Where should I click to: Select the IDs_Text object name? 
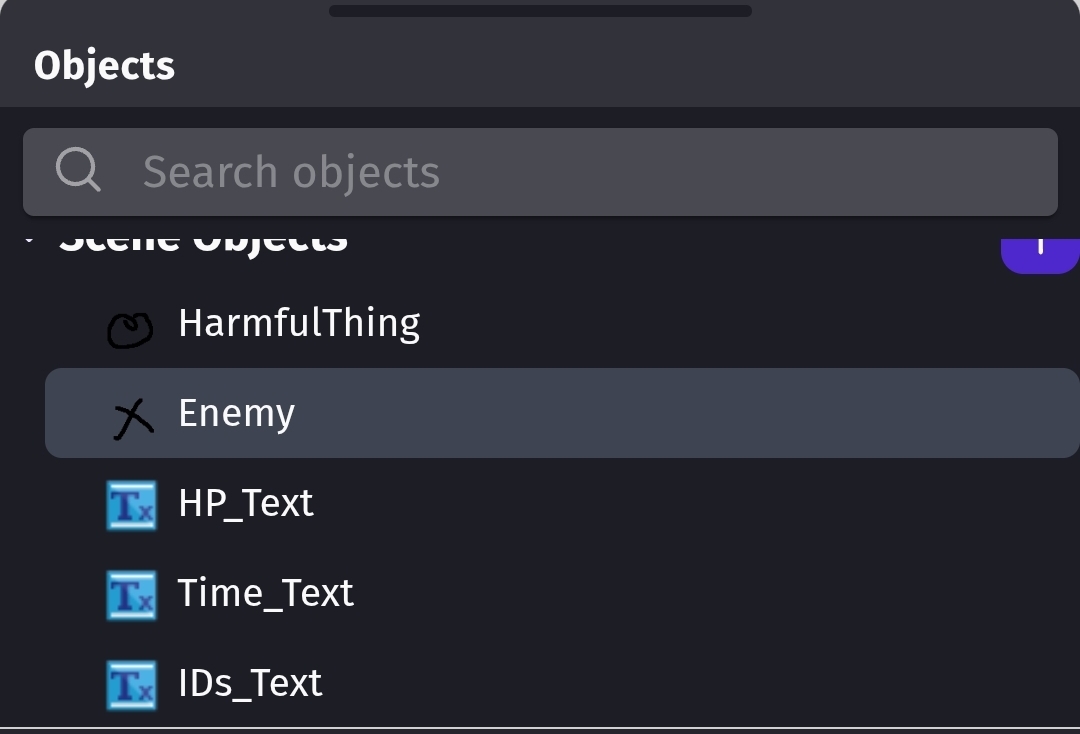click(x=250, y=683)
